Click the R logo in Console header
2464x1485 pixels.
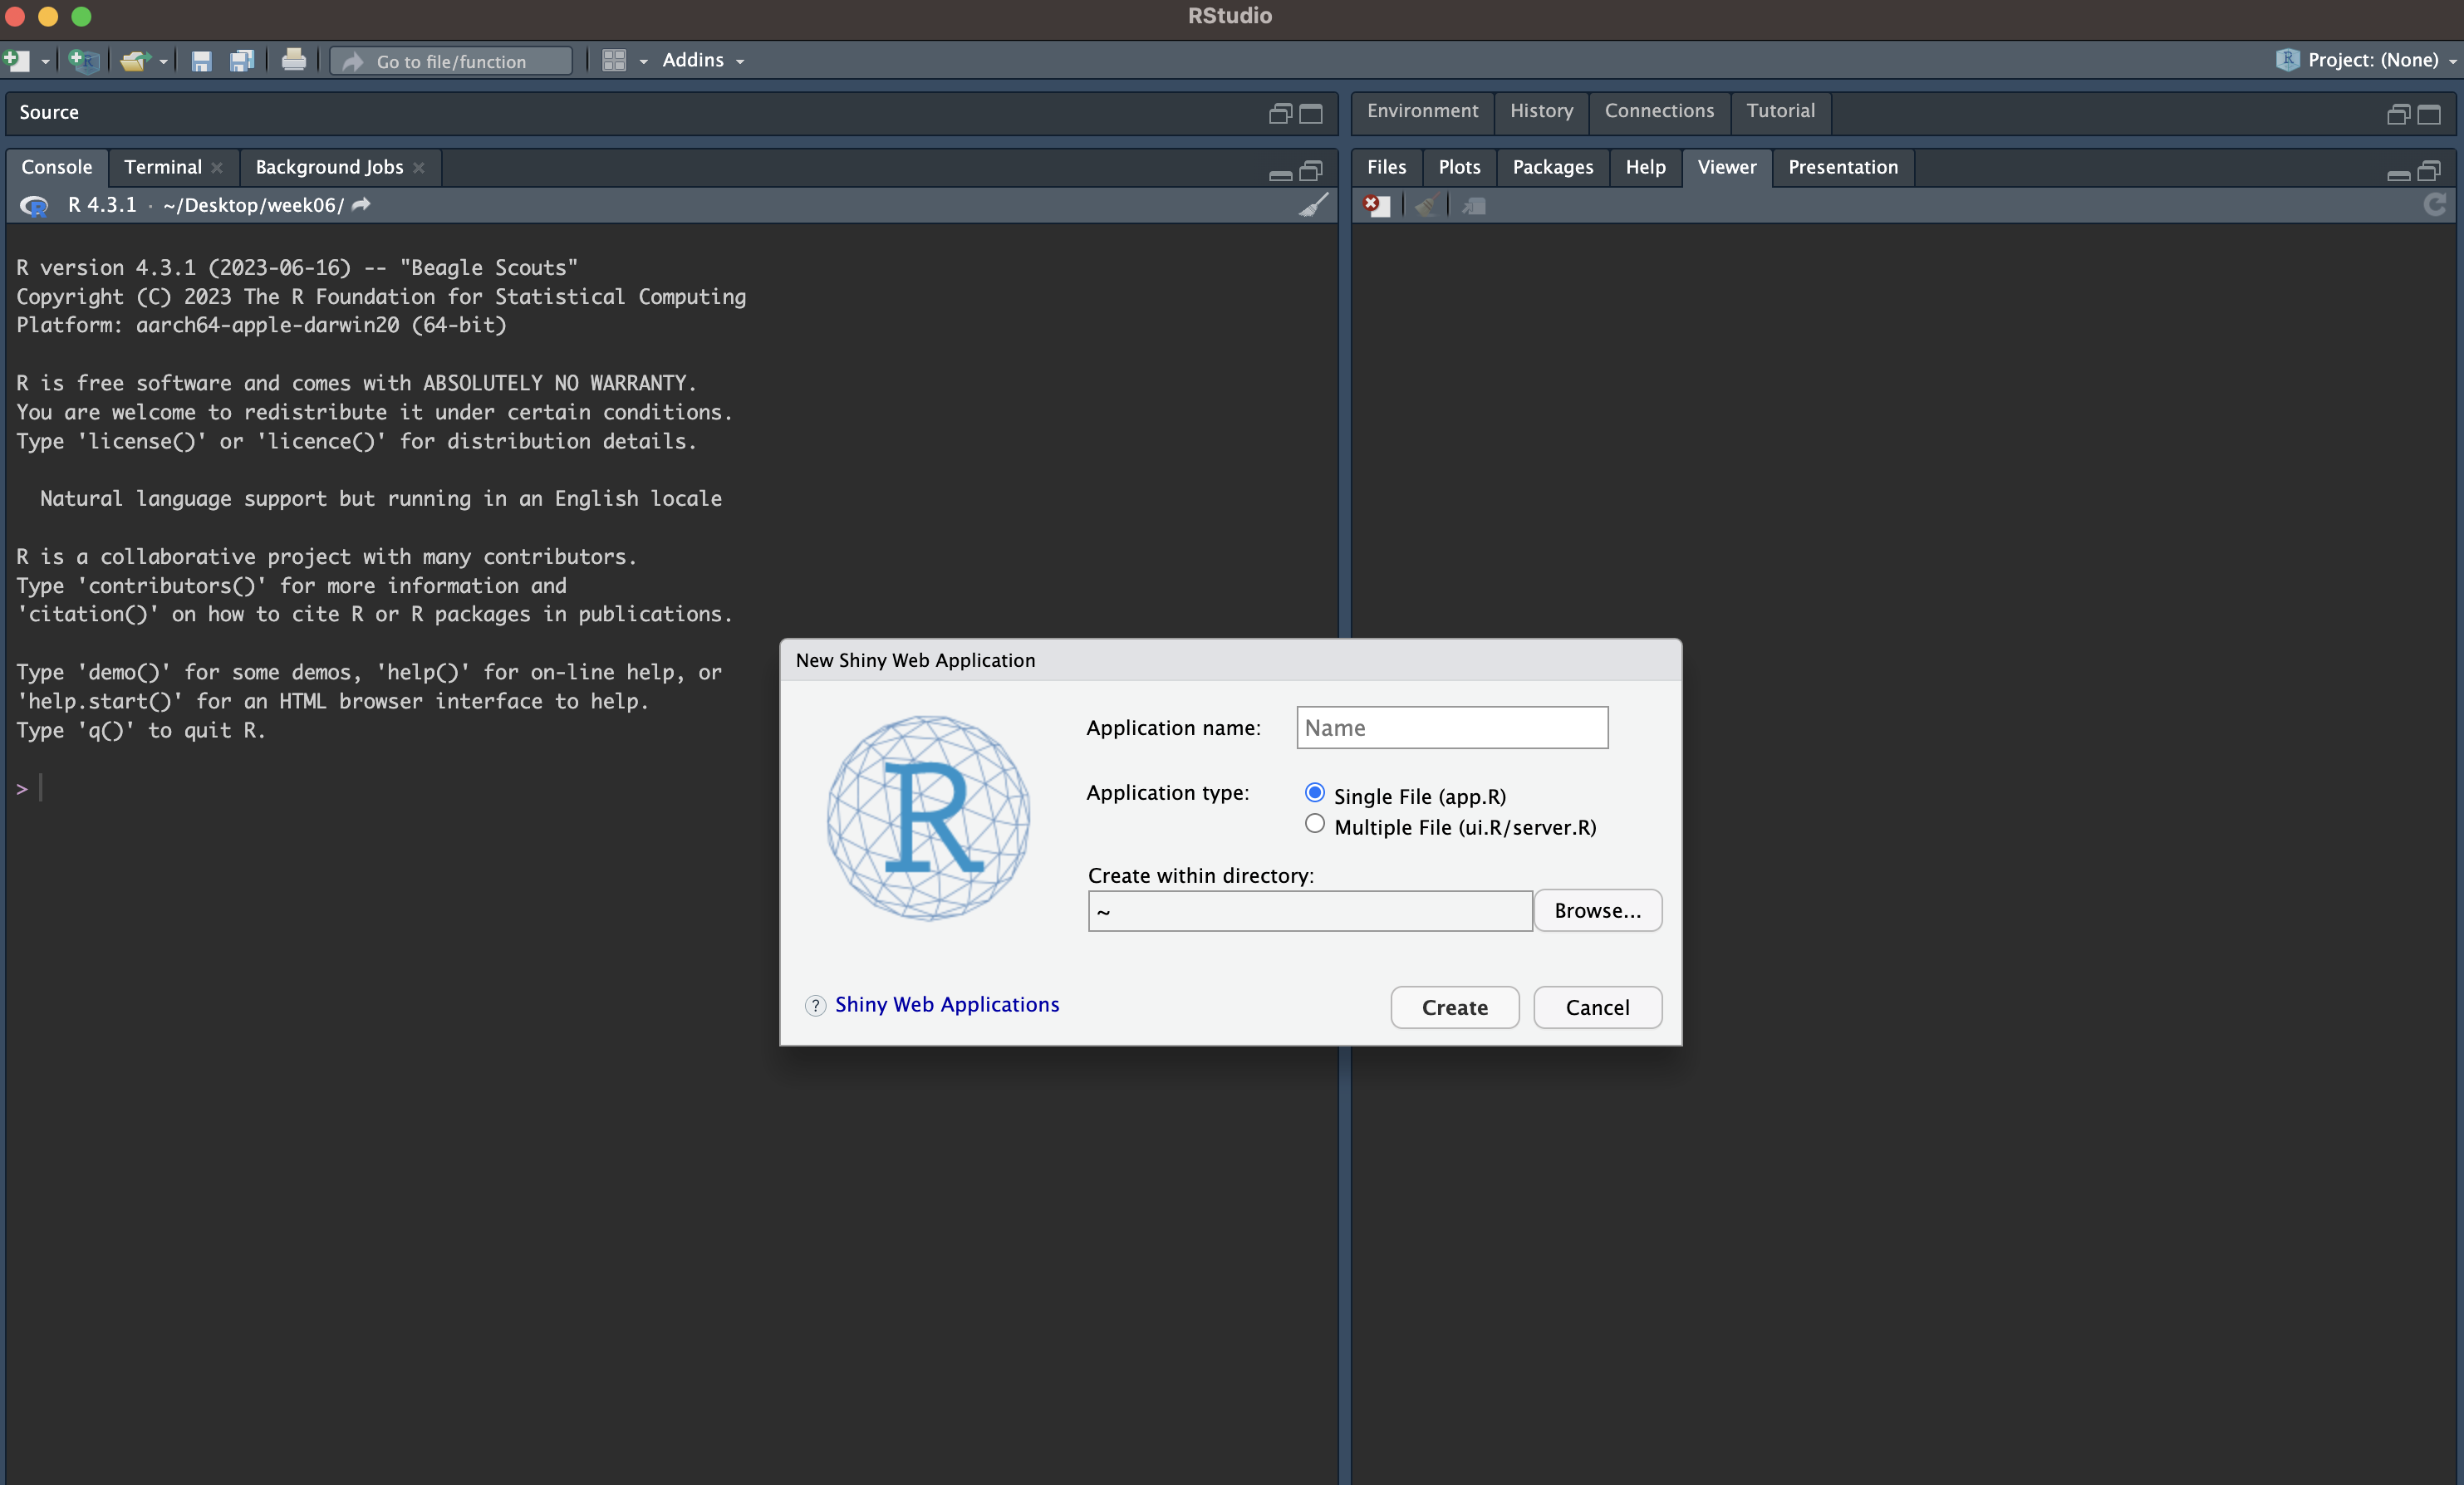pos(34,206)
